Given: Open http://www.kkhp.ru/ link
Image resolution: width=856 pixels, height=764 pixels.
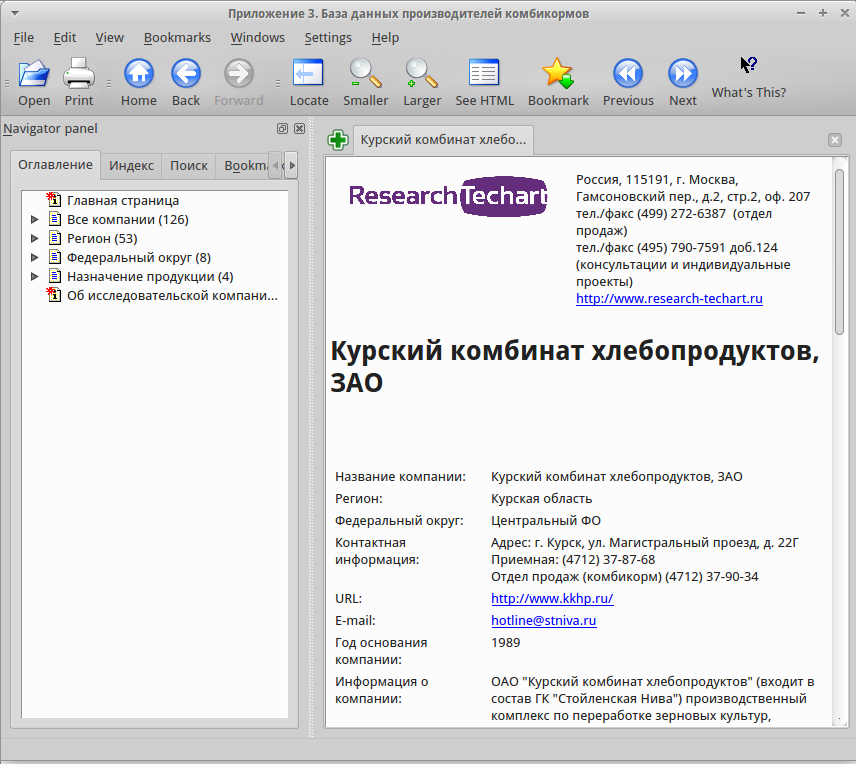Looking at the screenshot, I should click(x=552, y=599).
